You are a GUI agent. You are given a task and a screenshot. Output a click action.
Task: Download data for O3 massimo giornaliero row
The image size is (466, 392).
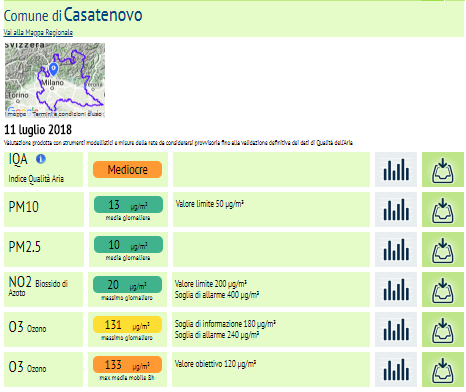[x=443, y=330]
